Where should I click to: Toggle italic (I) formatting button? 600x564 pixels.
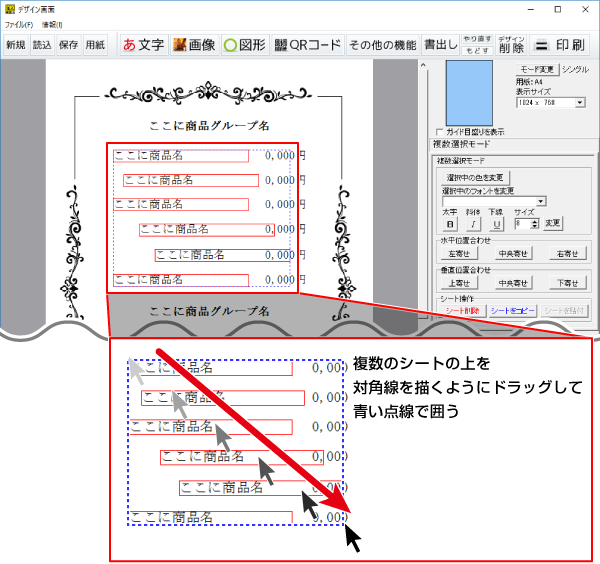click(x=473, y=223)
